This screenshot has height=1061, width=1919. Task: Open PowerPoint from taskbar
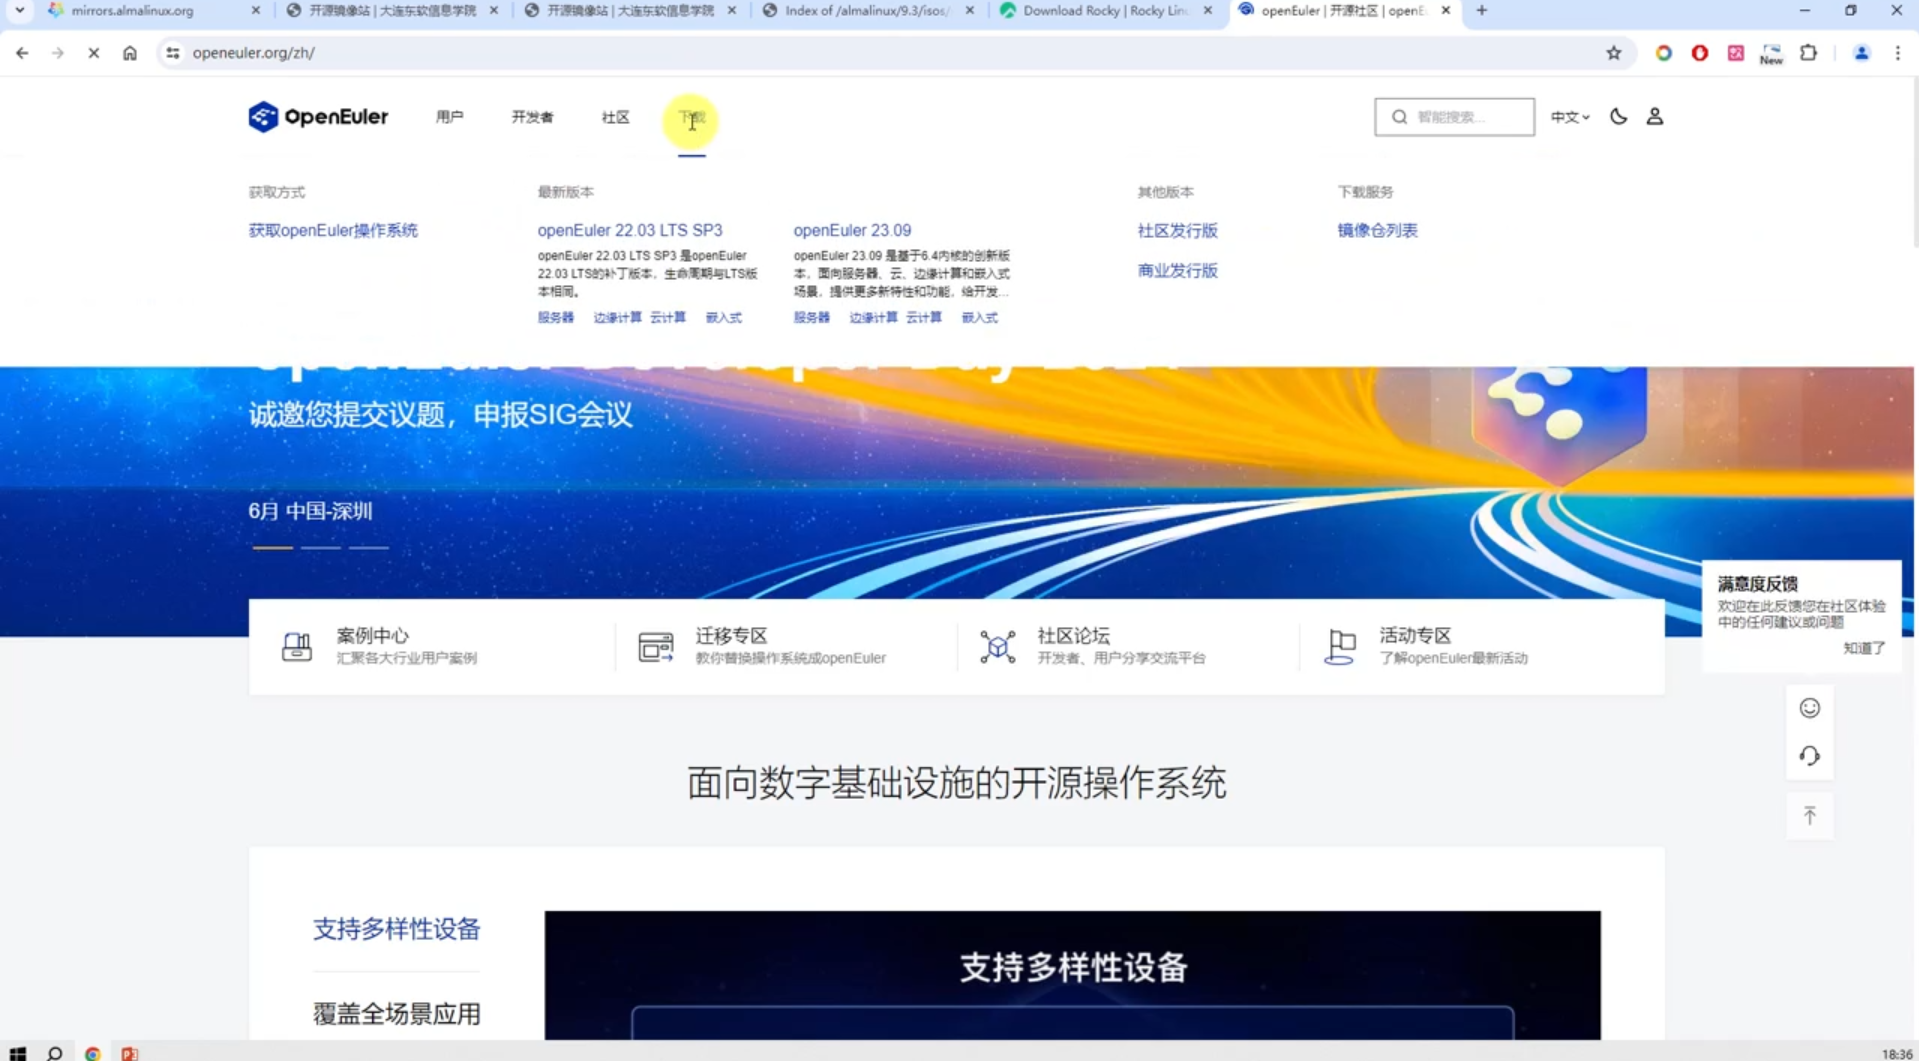(x=129, y=1053)
